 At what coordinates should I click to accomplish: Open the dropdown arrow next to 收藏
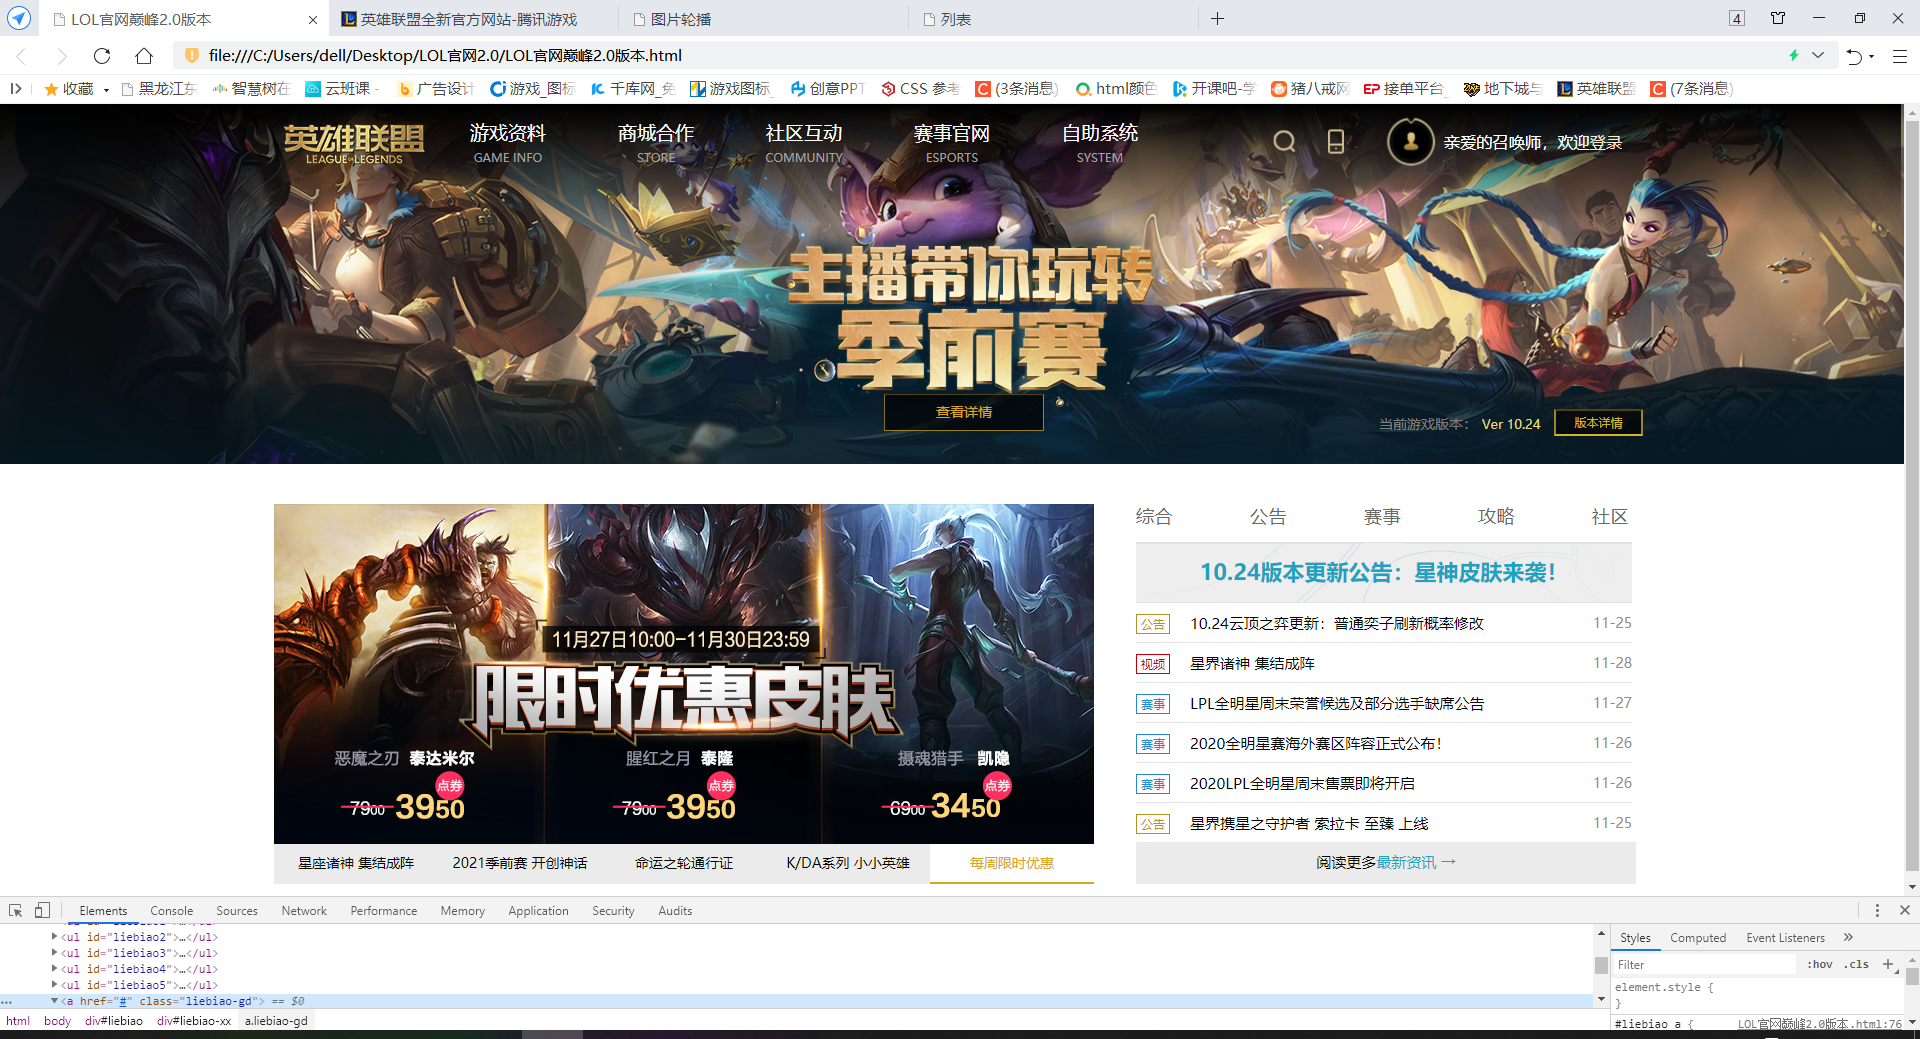tap(108, 88)
